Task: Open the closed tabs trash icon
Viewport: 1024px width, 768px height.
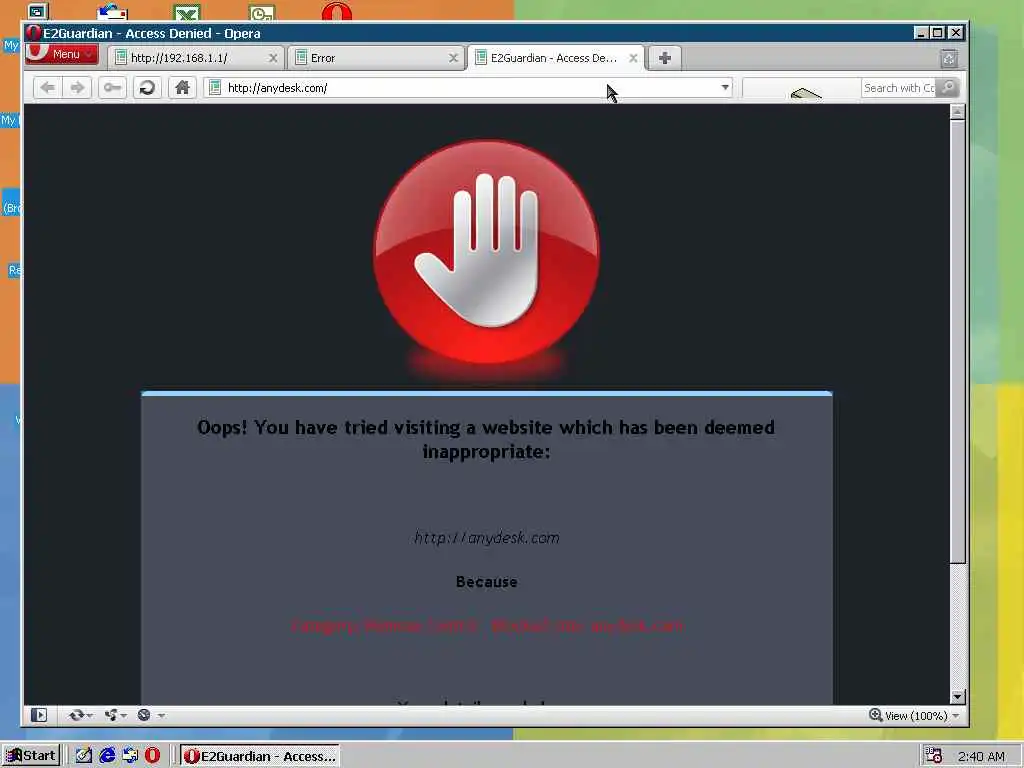Action: point(950,59)
